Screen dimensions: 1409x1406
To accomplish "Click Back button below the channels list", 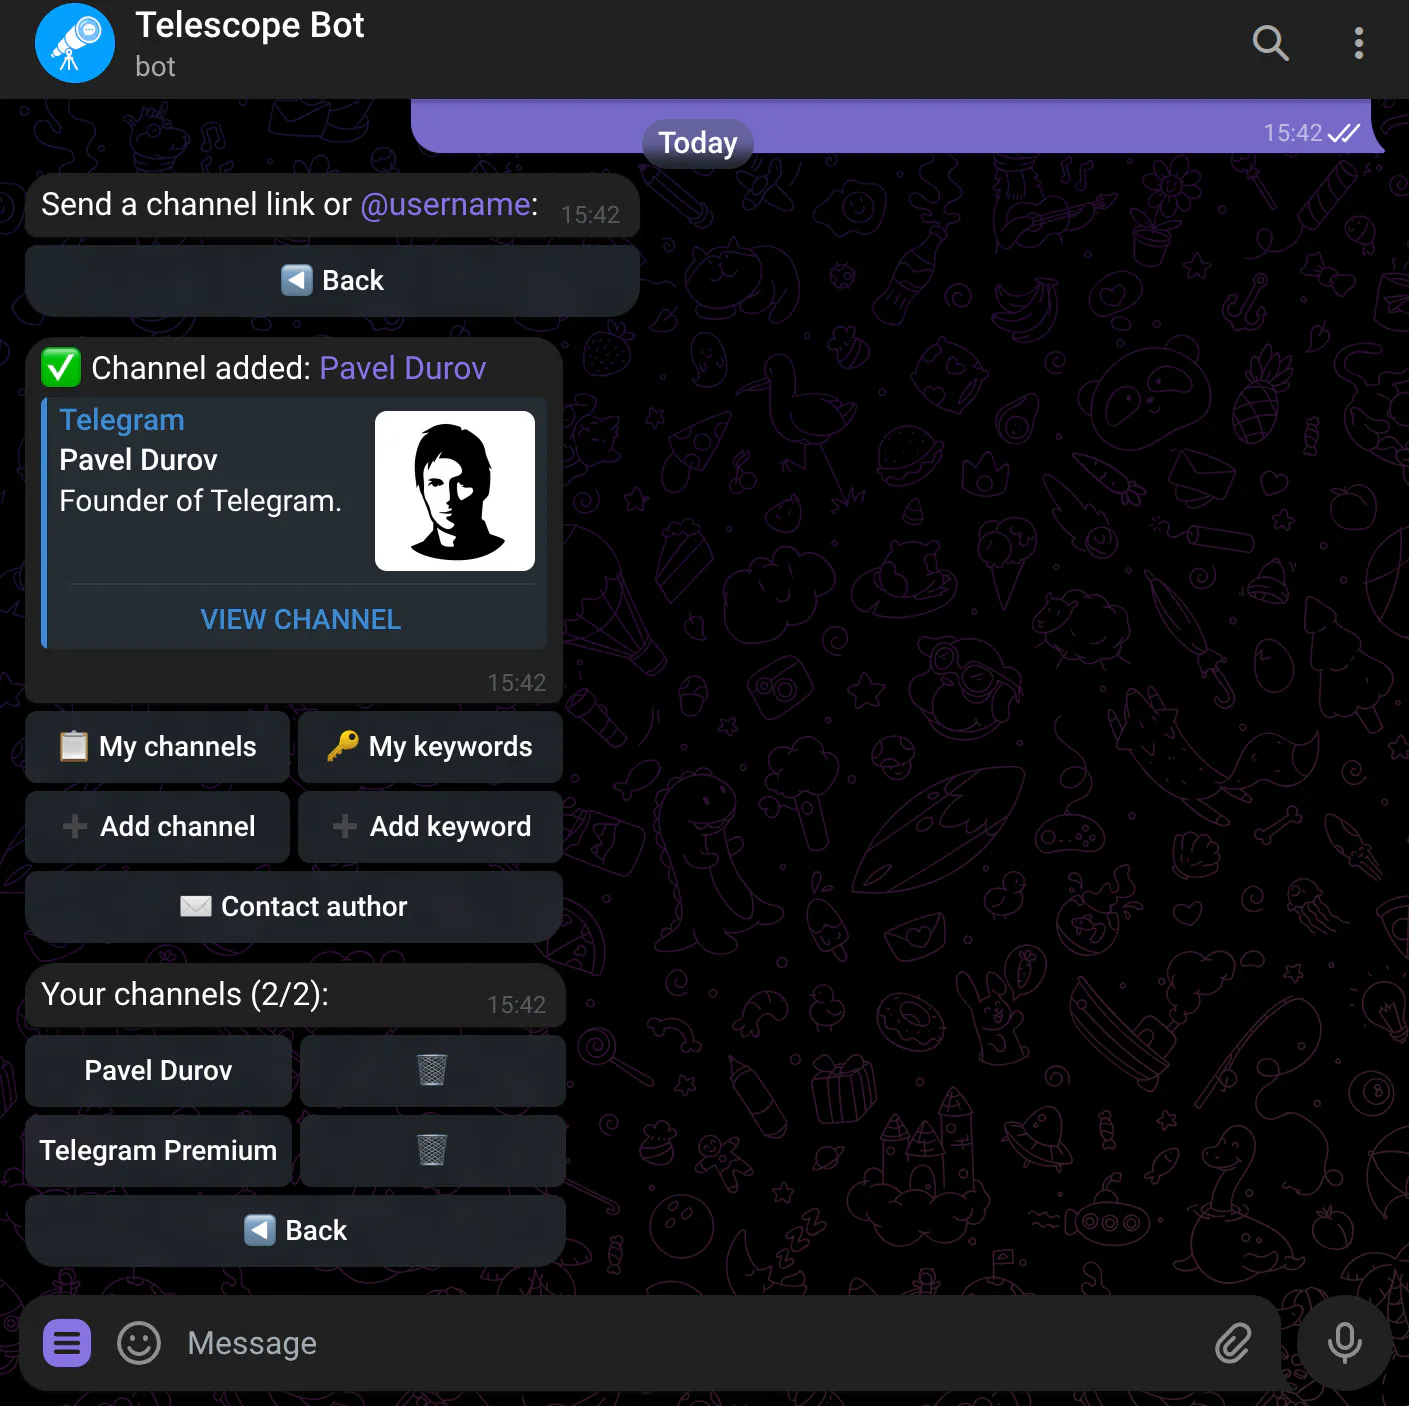I will 295,1230.
